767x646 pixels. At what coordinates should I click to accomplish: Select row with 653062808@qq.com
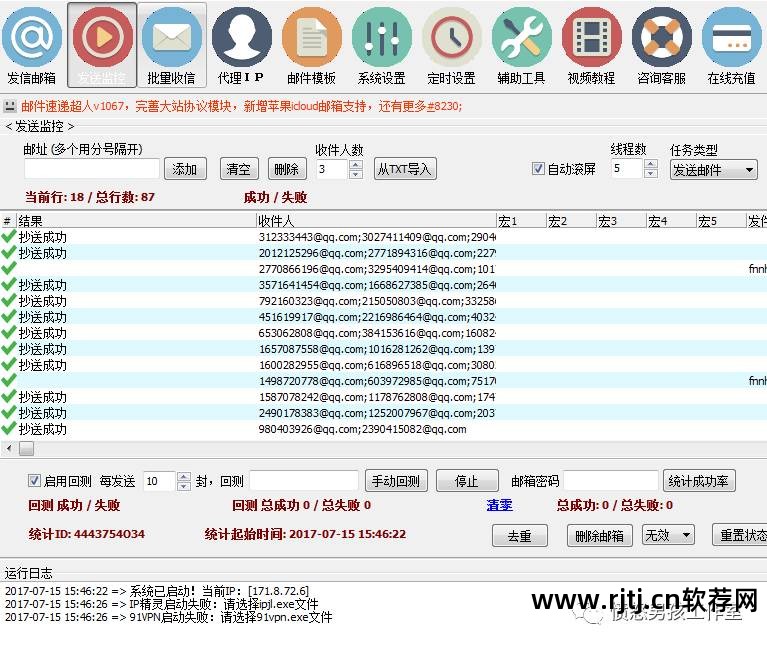point(384,333)
